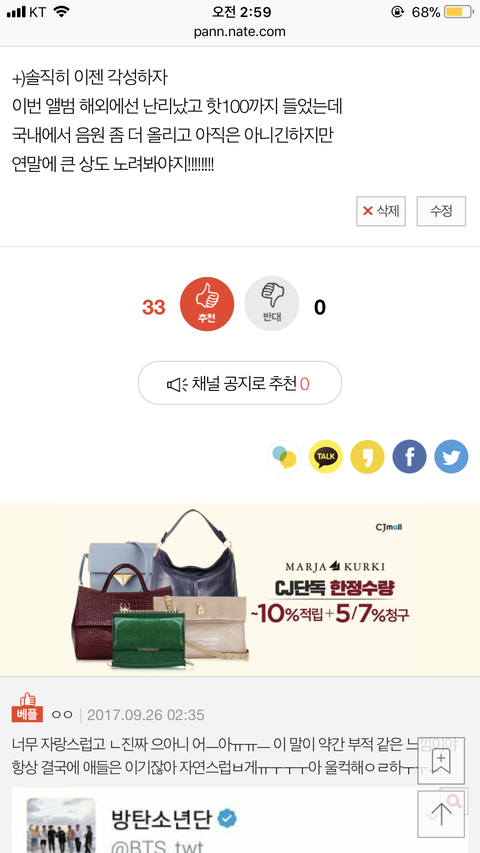This screenshot has width=480, height=853.
Task: Tap the pann.nate.com address bar
Action: [x=239, y=32]
